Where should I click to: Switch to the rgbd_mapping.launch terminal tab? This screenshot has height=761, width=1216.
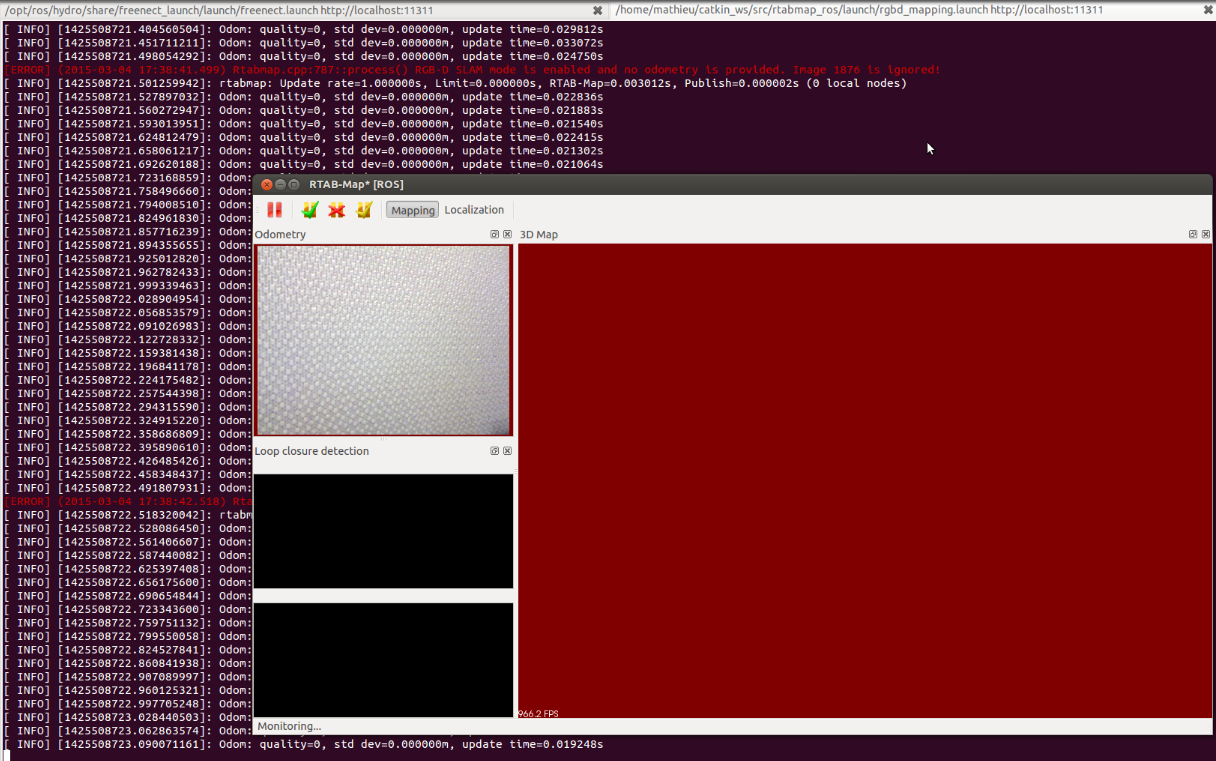click(x=860, y=10)
